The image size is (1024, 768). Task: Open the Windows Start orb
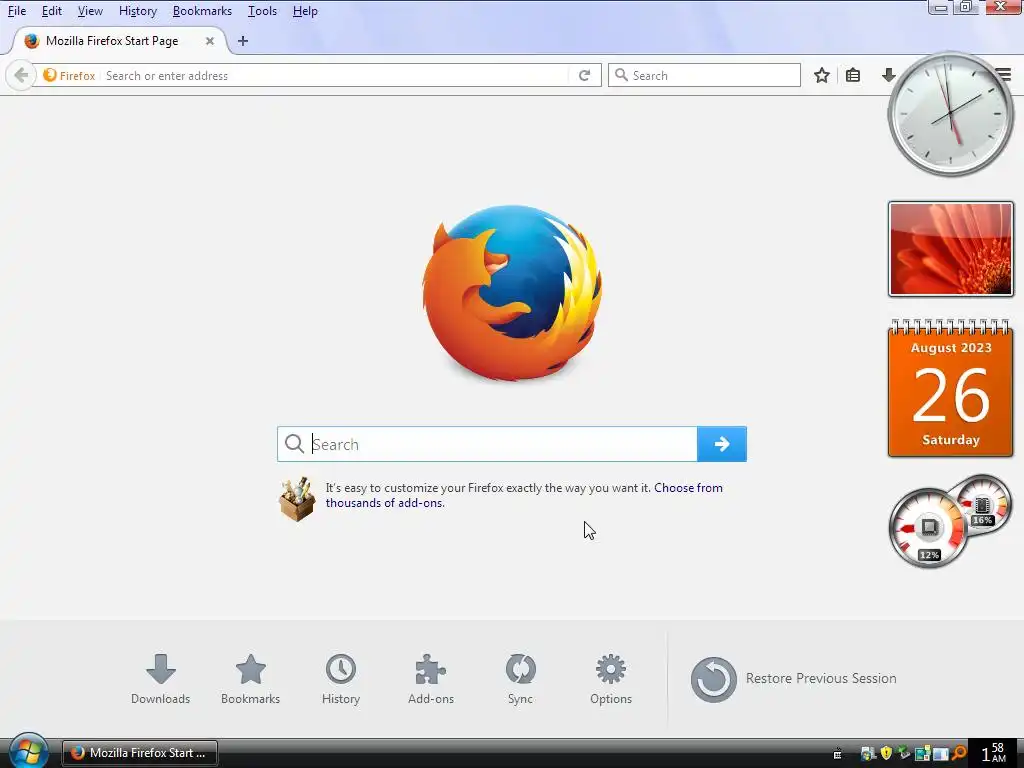27,751
